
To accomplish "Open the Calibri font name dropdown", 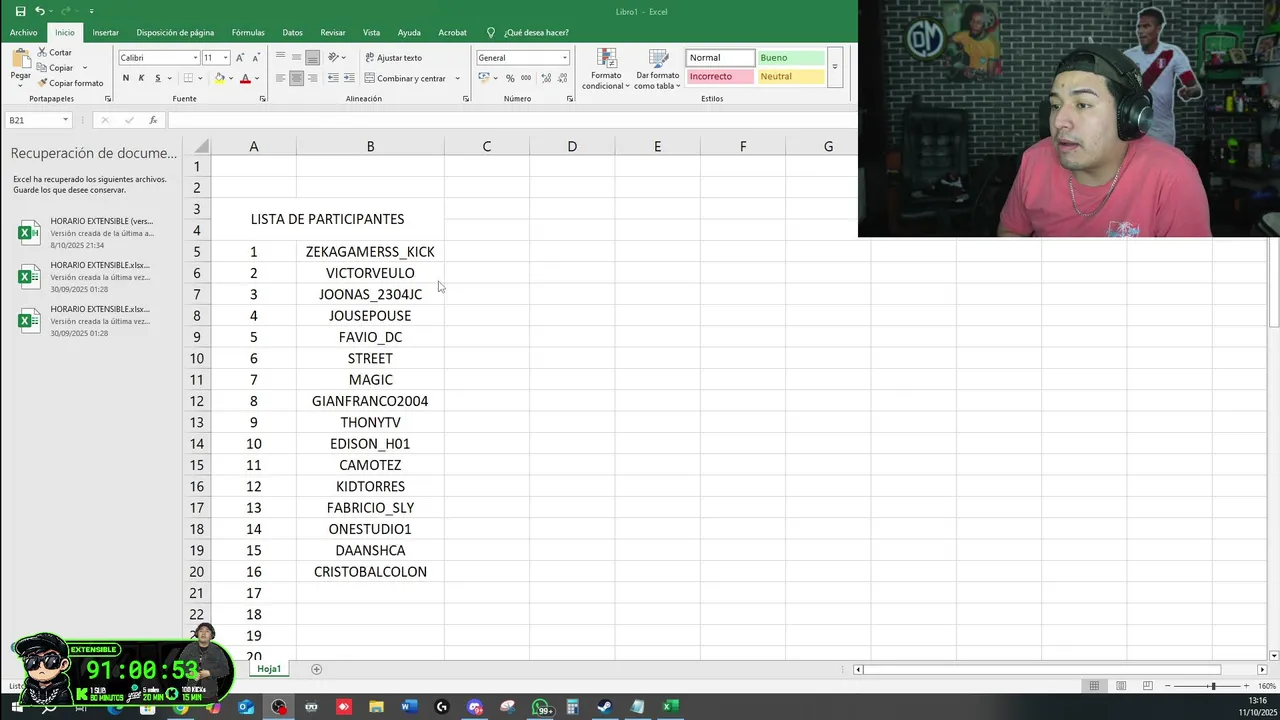I will tap(195, 57).
